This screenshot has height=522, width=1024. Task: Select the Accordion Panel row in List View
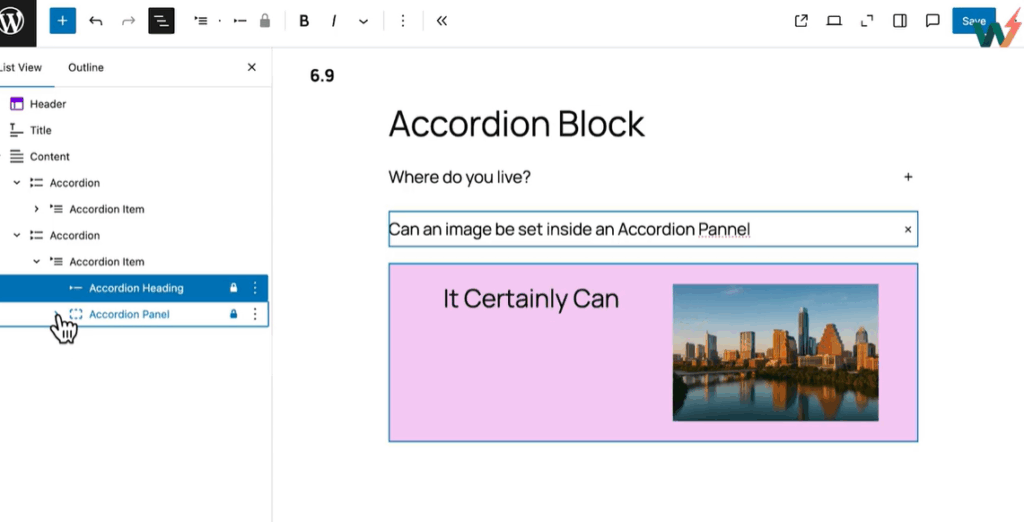(x=134, y=314)
